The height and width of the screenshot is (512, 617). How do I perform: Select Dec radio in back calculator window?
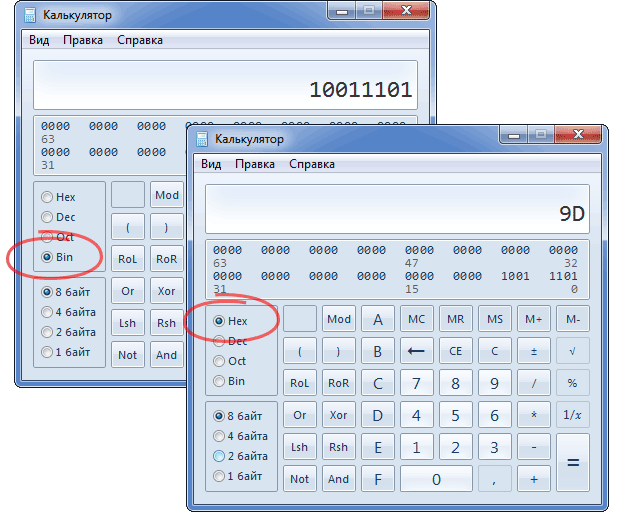coord(58,217)
